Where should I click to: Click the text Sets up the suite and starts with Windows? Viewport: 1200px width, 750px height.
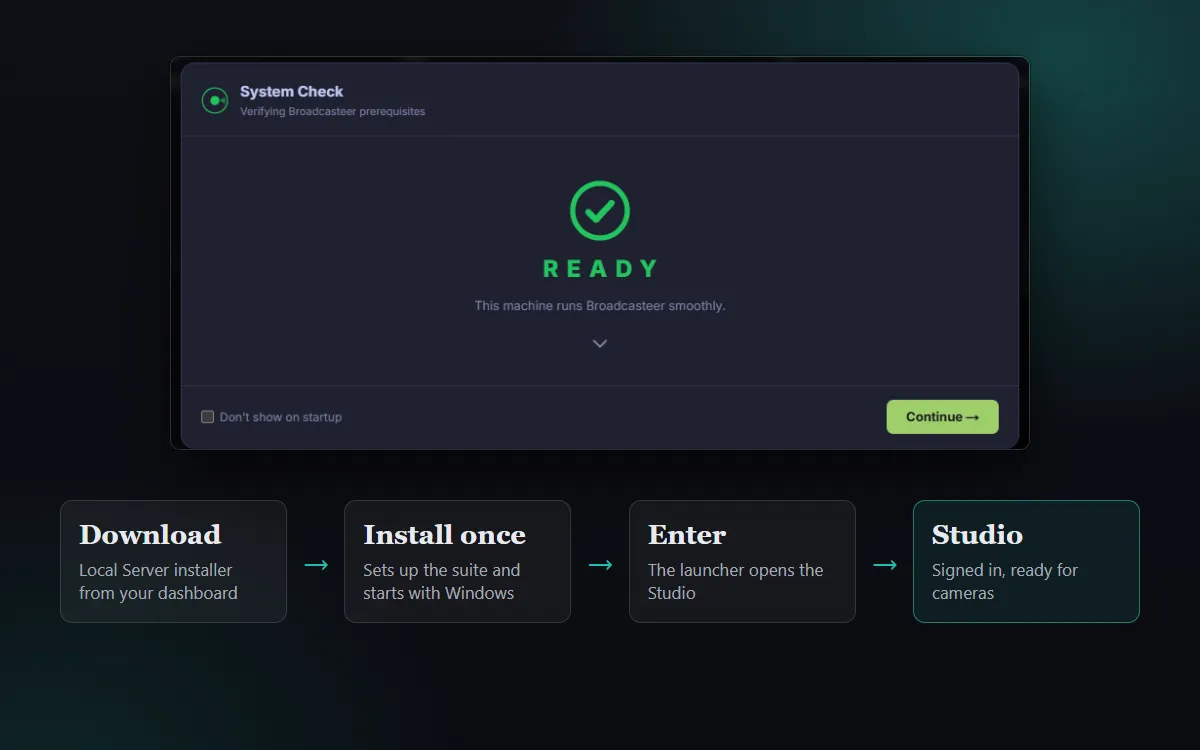click(441, 581)
